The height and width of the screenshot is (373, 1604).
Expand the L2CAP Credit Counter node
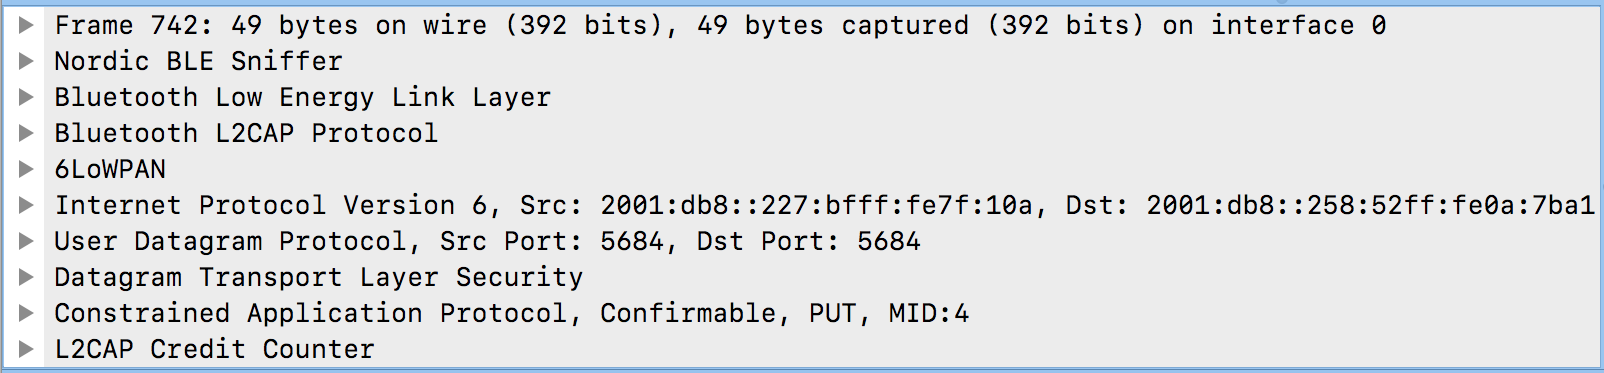[27, 349]
